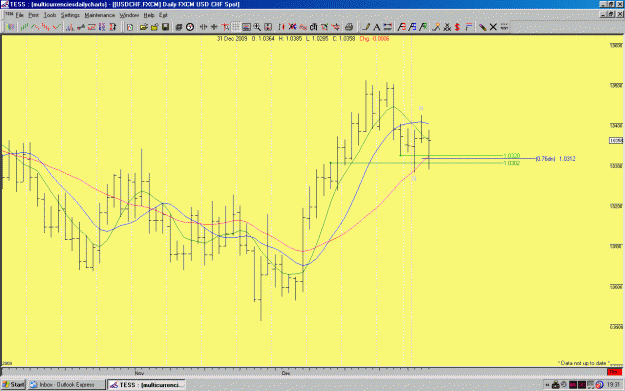Image resolution: width=625 pixels, height=391 pixels.
Task: Click the multicolored grid icon at toolbar start
Action: click(10, 27)
